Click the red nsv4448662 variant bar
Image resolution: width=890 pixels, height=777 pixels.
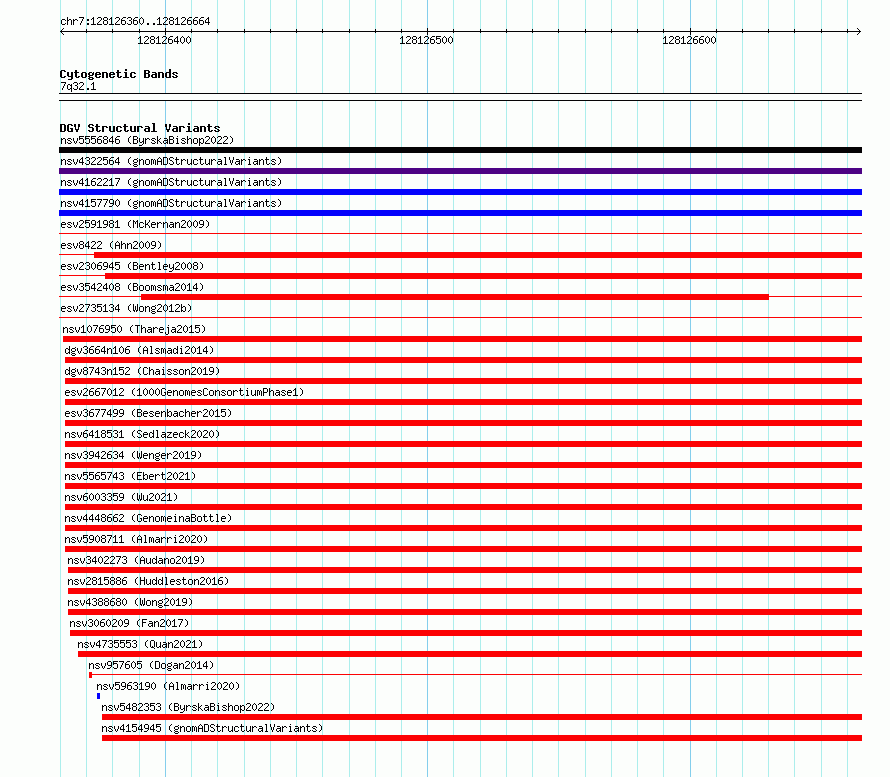(463, 528)
